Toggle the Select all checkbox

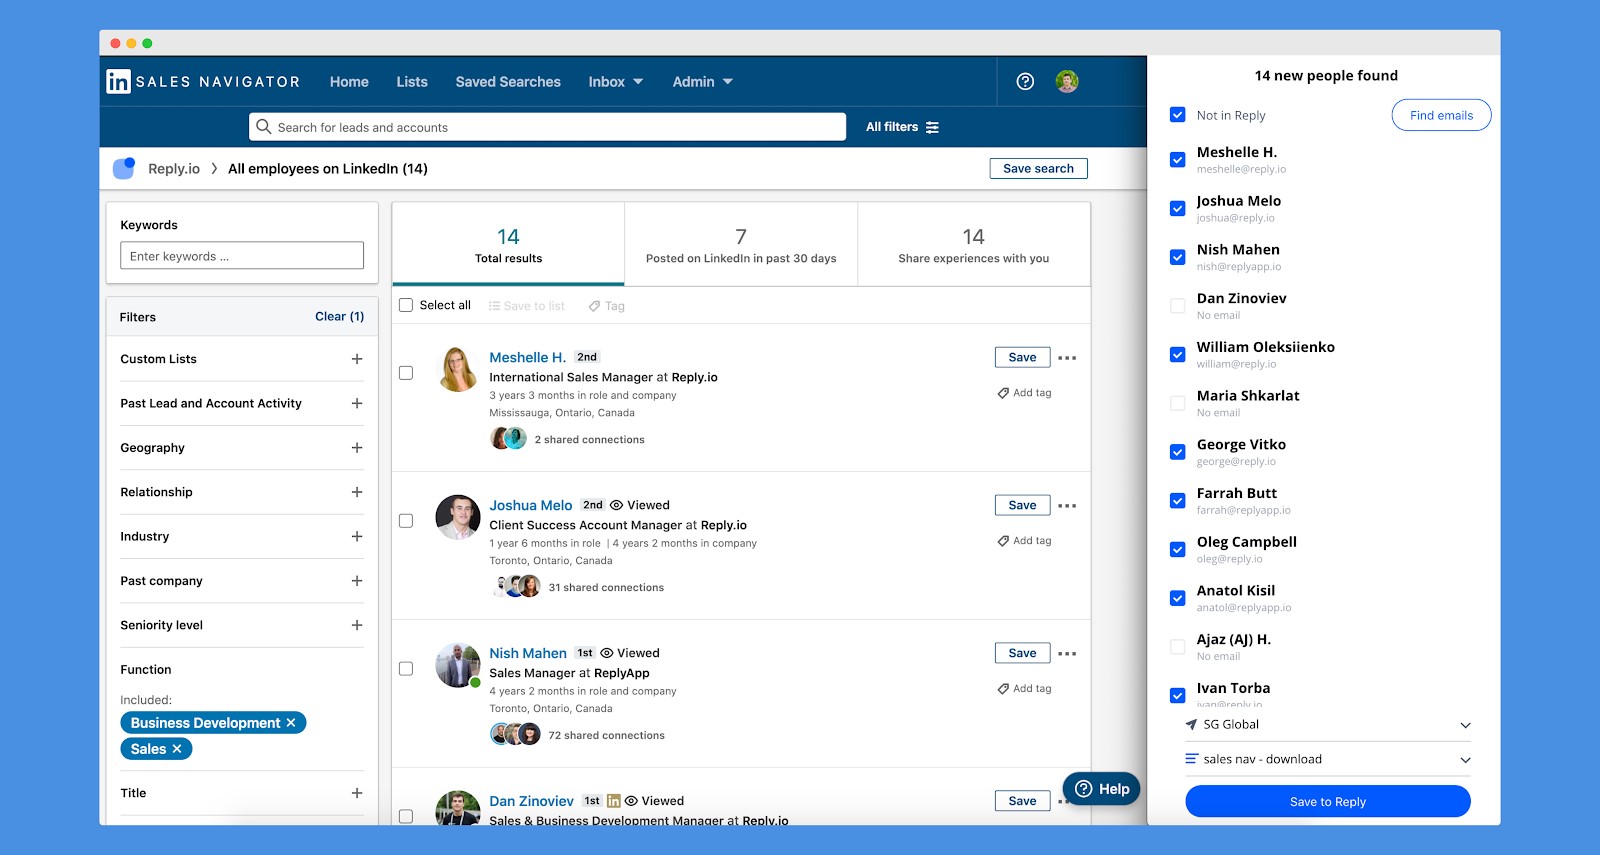(x=406, y=305)
